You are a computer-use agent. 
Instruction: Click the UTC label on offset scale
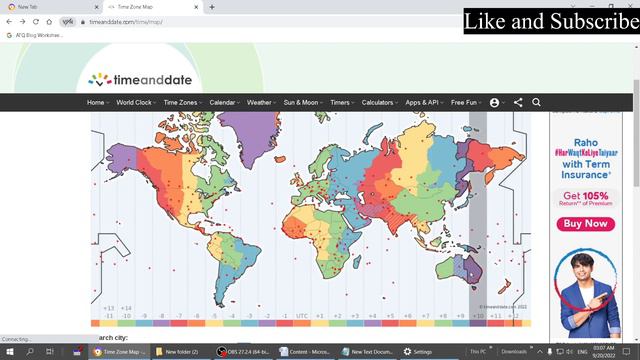pos(302,316)
